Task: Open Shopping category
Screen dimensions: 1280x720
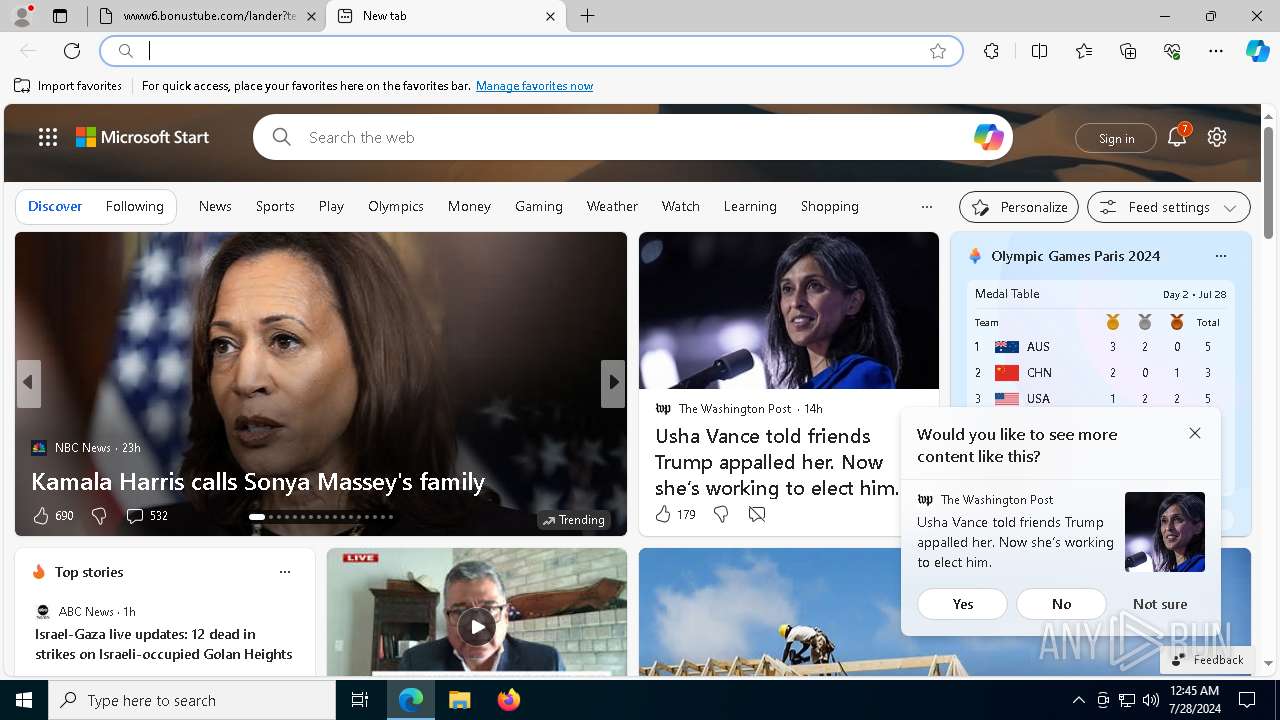Action: (x=829, y=206)
